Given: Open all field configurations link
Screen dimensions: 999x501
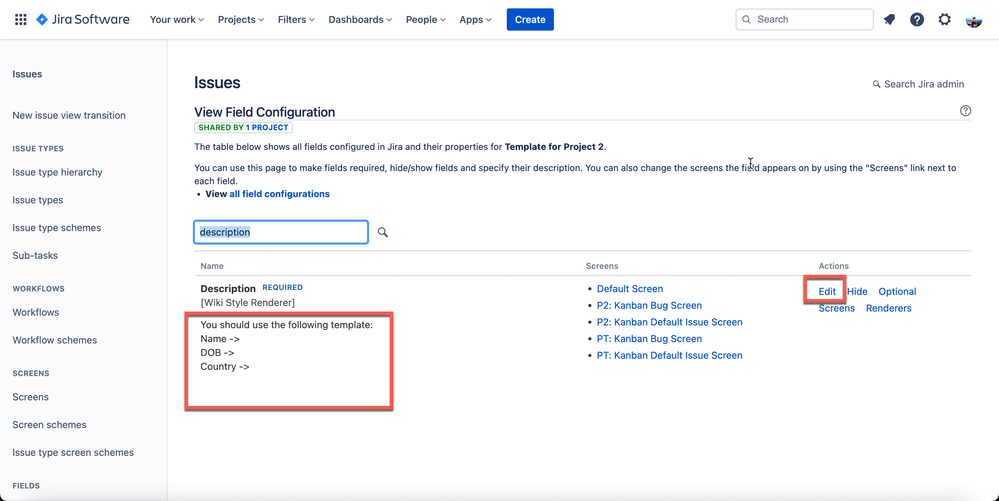Looking at the screenshot, I should tap(279, 194).
